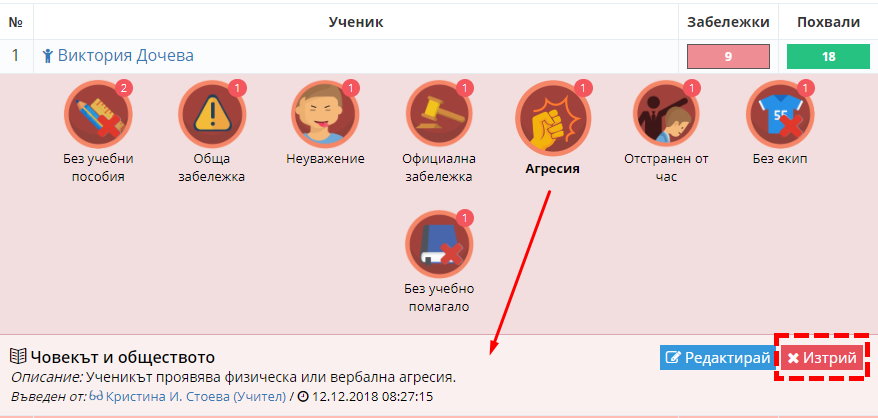Image resolution: width=878 pixels, height=418 pixels.
Task: Select the Обща забележка warning icon
Action: (212, 114)
